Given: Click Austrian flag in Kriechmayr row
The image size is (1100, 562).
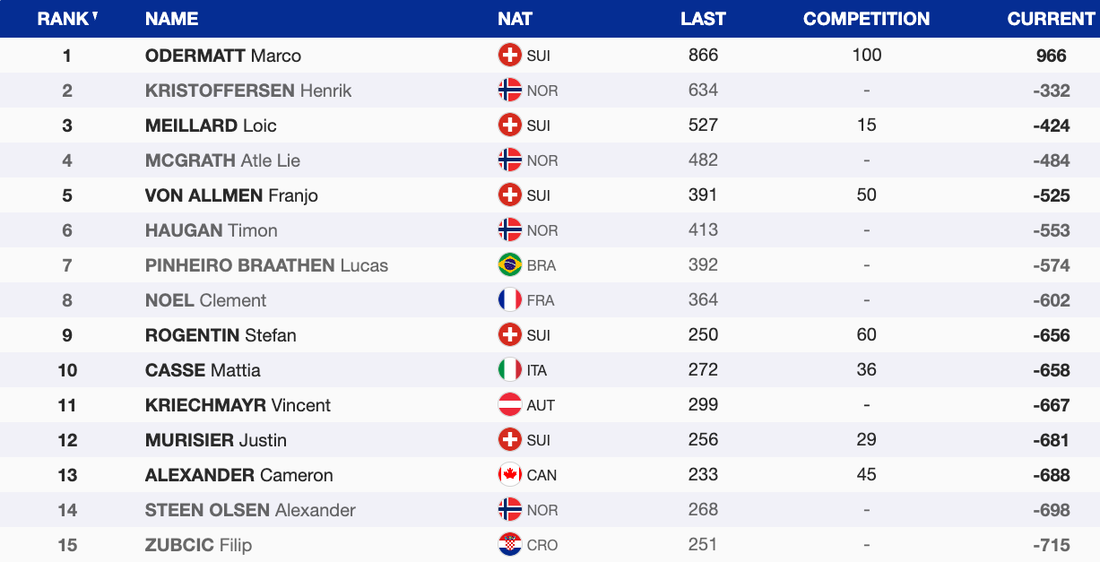Looking at the screenshot, I should 510,405.
